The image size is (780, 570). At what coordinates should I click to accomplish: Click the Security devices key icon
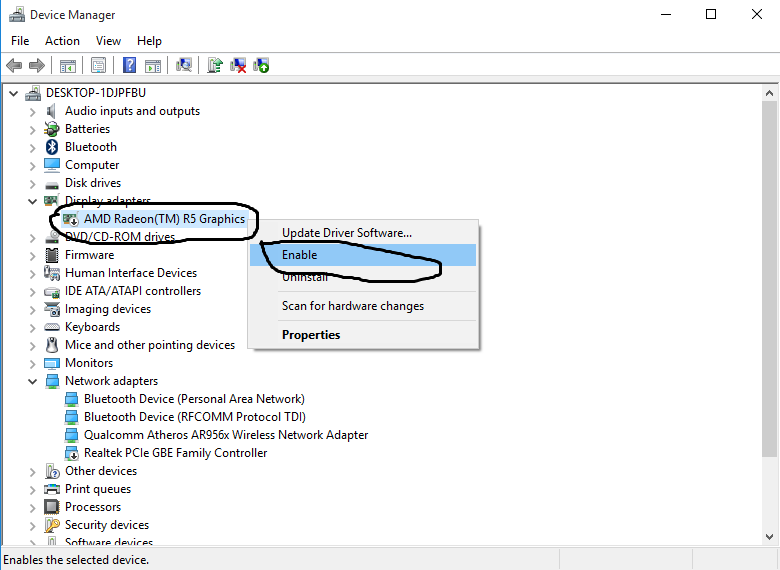click(x=52, y=525)
